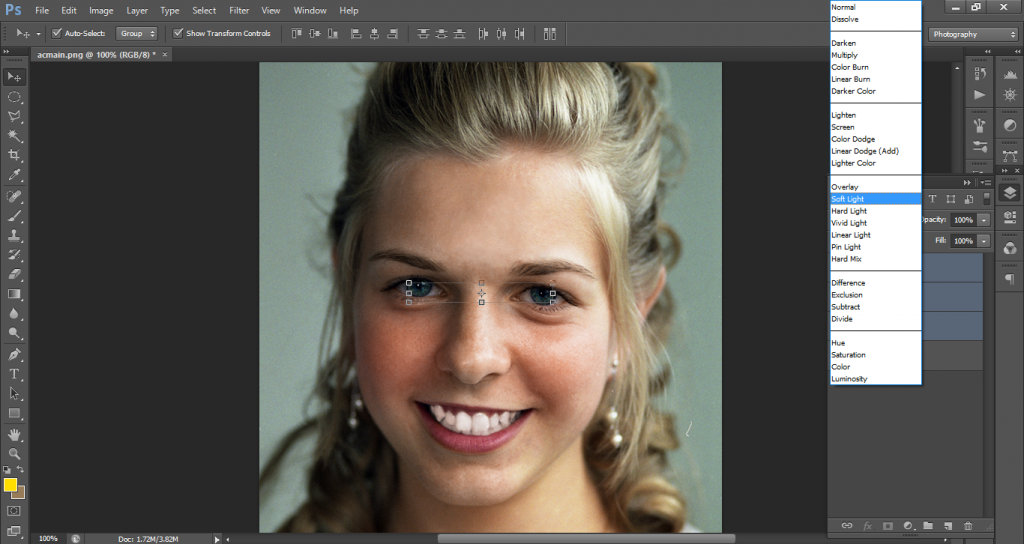Open the Filter menu
The height and width of the screenshot is (544, 1024).
tap(239, 10)
